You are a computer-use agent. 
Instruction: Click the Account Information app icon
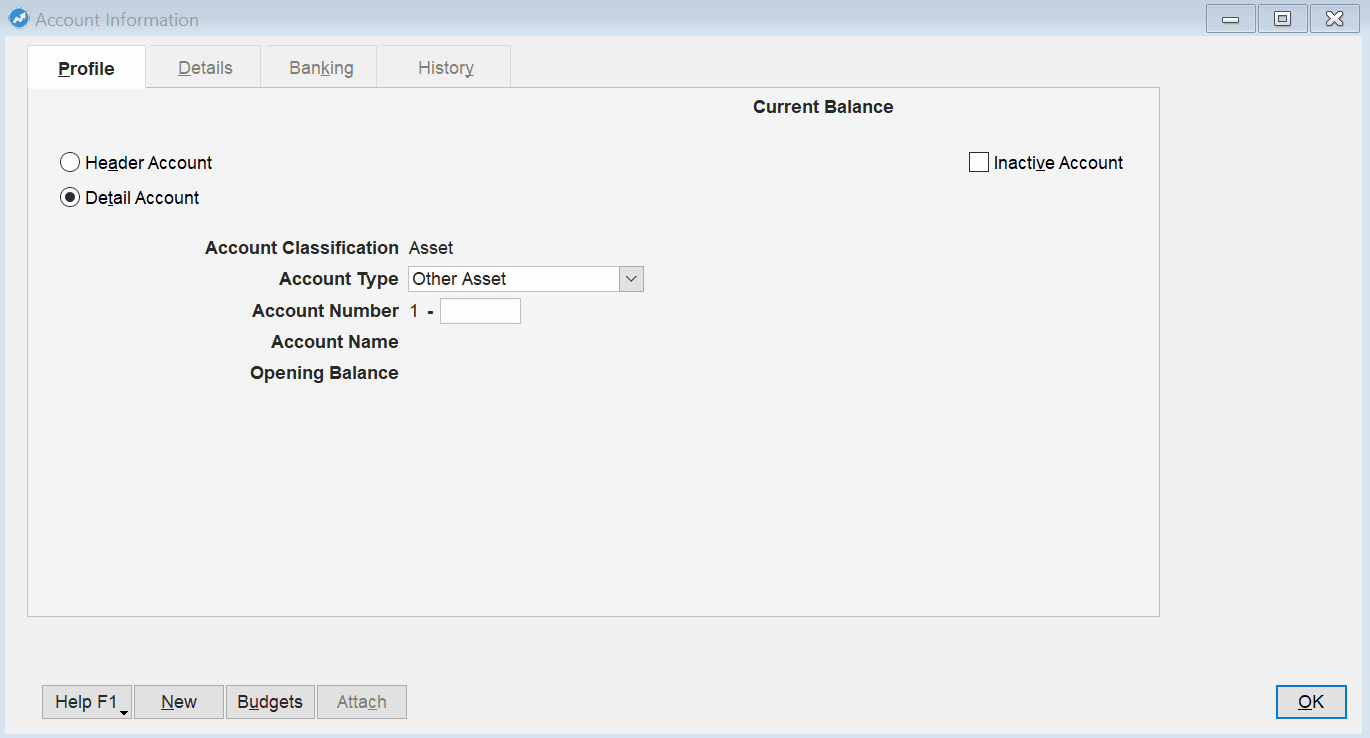[18, 18]
